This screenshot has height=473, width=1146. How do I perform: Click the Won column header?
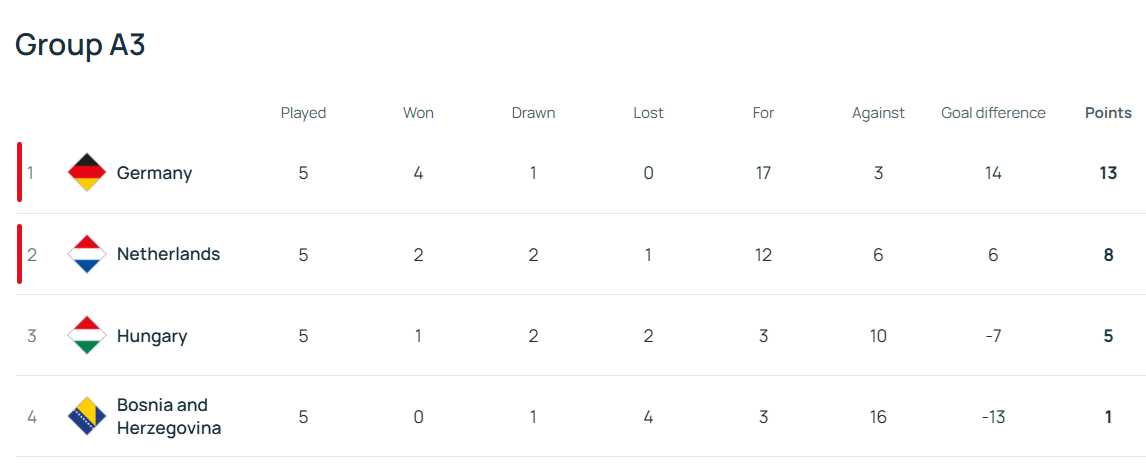[x=418, y=113]
